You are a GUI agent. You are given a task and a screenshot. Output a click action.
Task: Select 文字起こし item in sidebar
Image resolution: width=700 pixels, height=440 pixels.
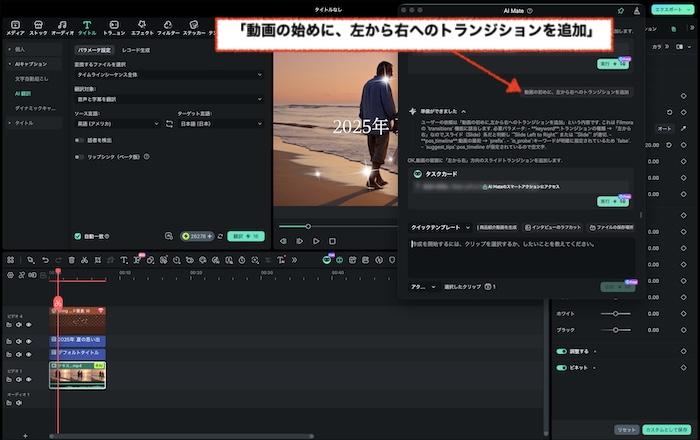click(x=31, y=79)
